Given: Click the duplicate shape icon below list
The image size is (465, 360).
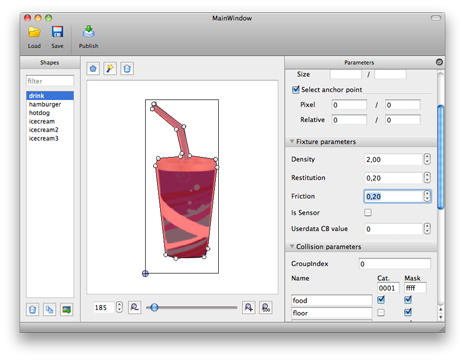Looking at the screenshot, I should click(x=49, y=310).
